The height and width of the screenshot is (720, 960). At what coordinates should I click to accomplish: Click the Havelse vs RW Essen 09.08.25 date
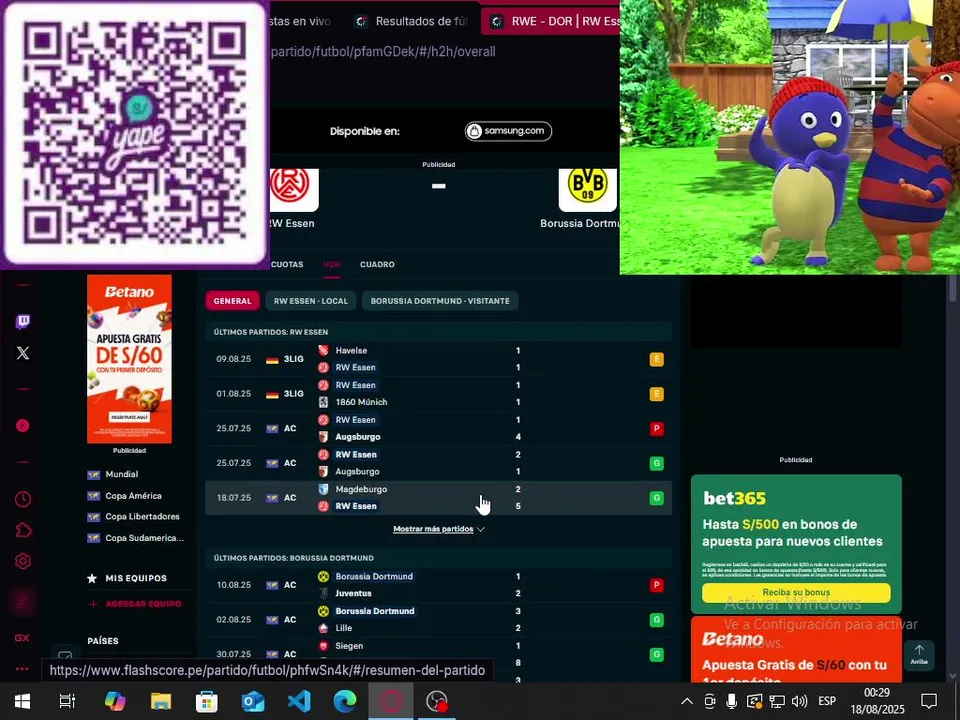(x=234, y=359)
